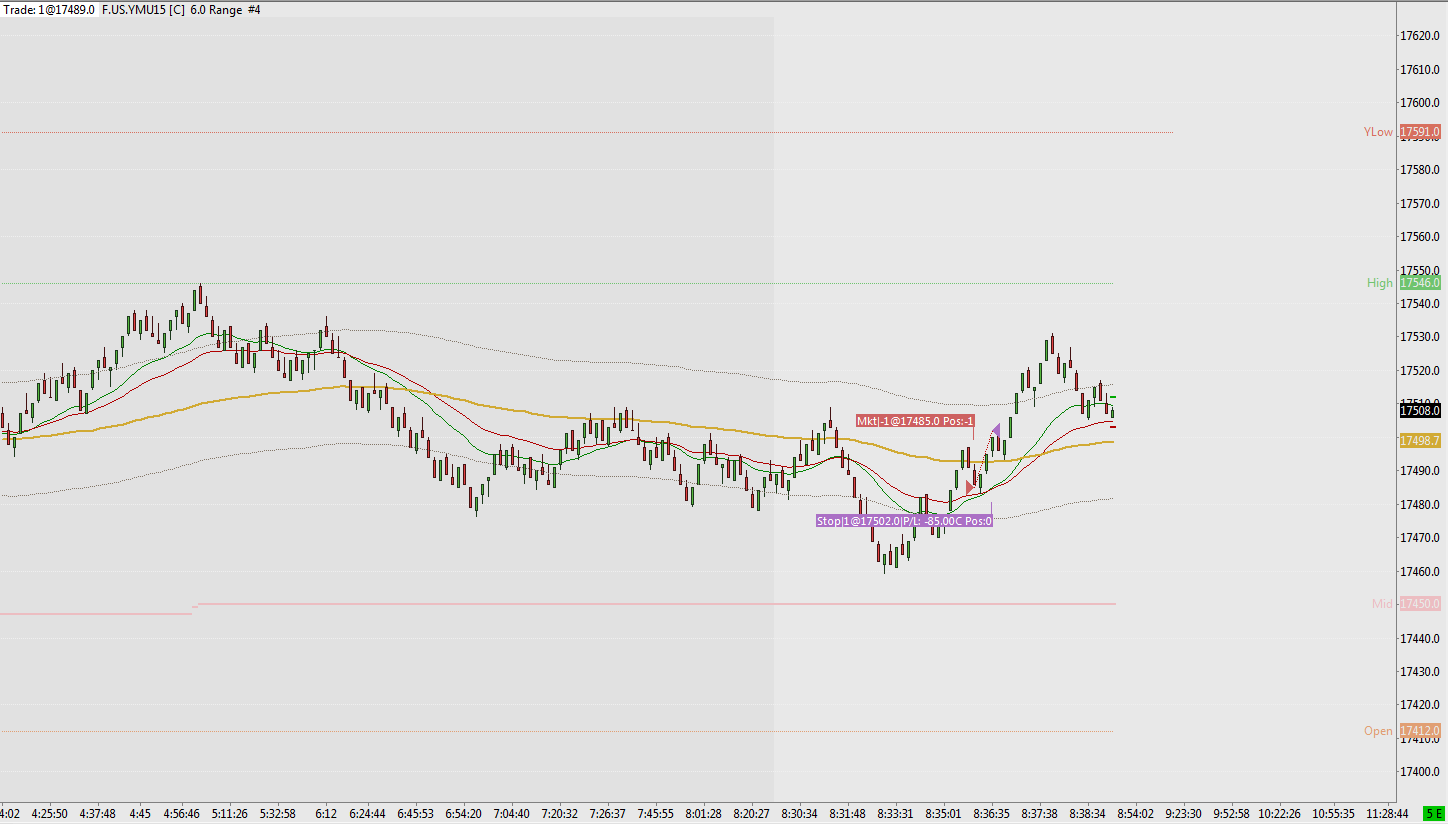The image size is (1448, 824).
Task: Click the Open 17412.0 price tag
Action: (x=1420, y=731)
